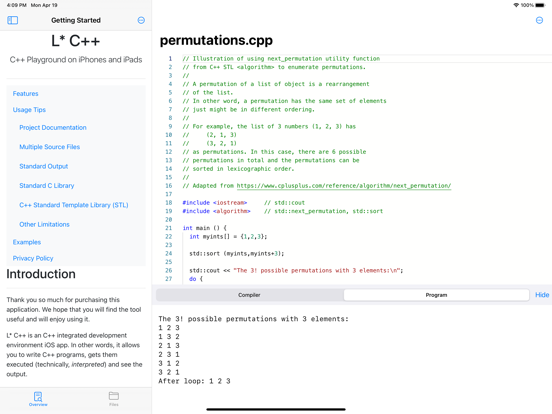Image resolution: width=552 pixels, height=414 pixels.
Task: Follow the cplusplus.com reference URL in the code
Action: 344,186
